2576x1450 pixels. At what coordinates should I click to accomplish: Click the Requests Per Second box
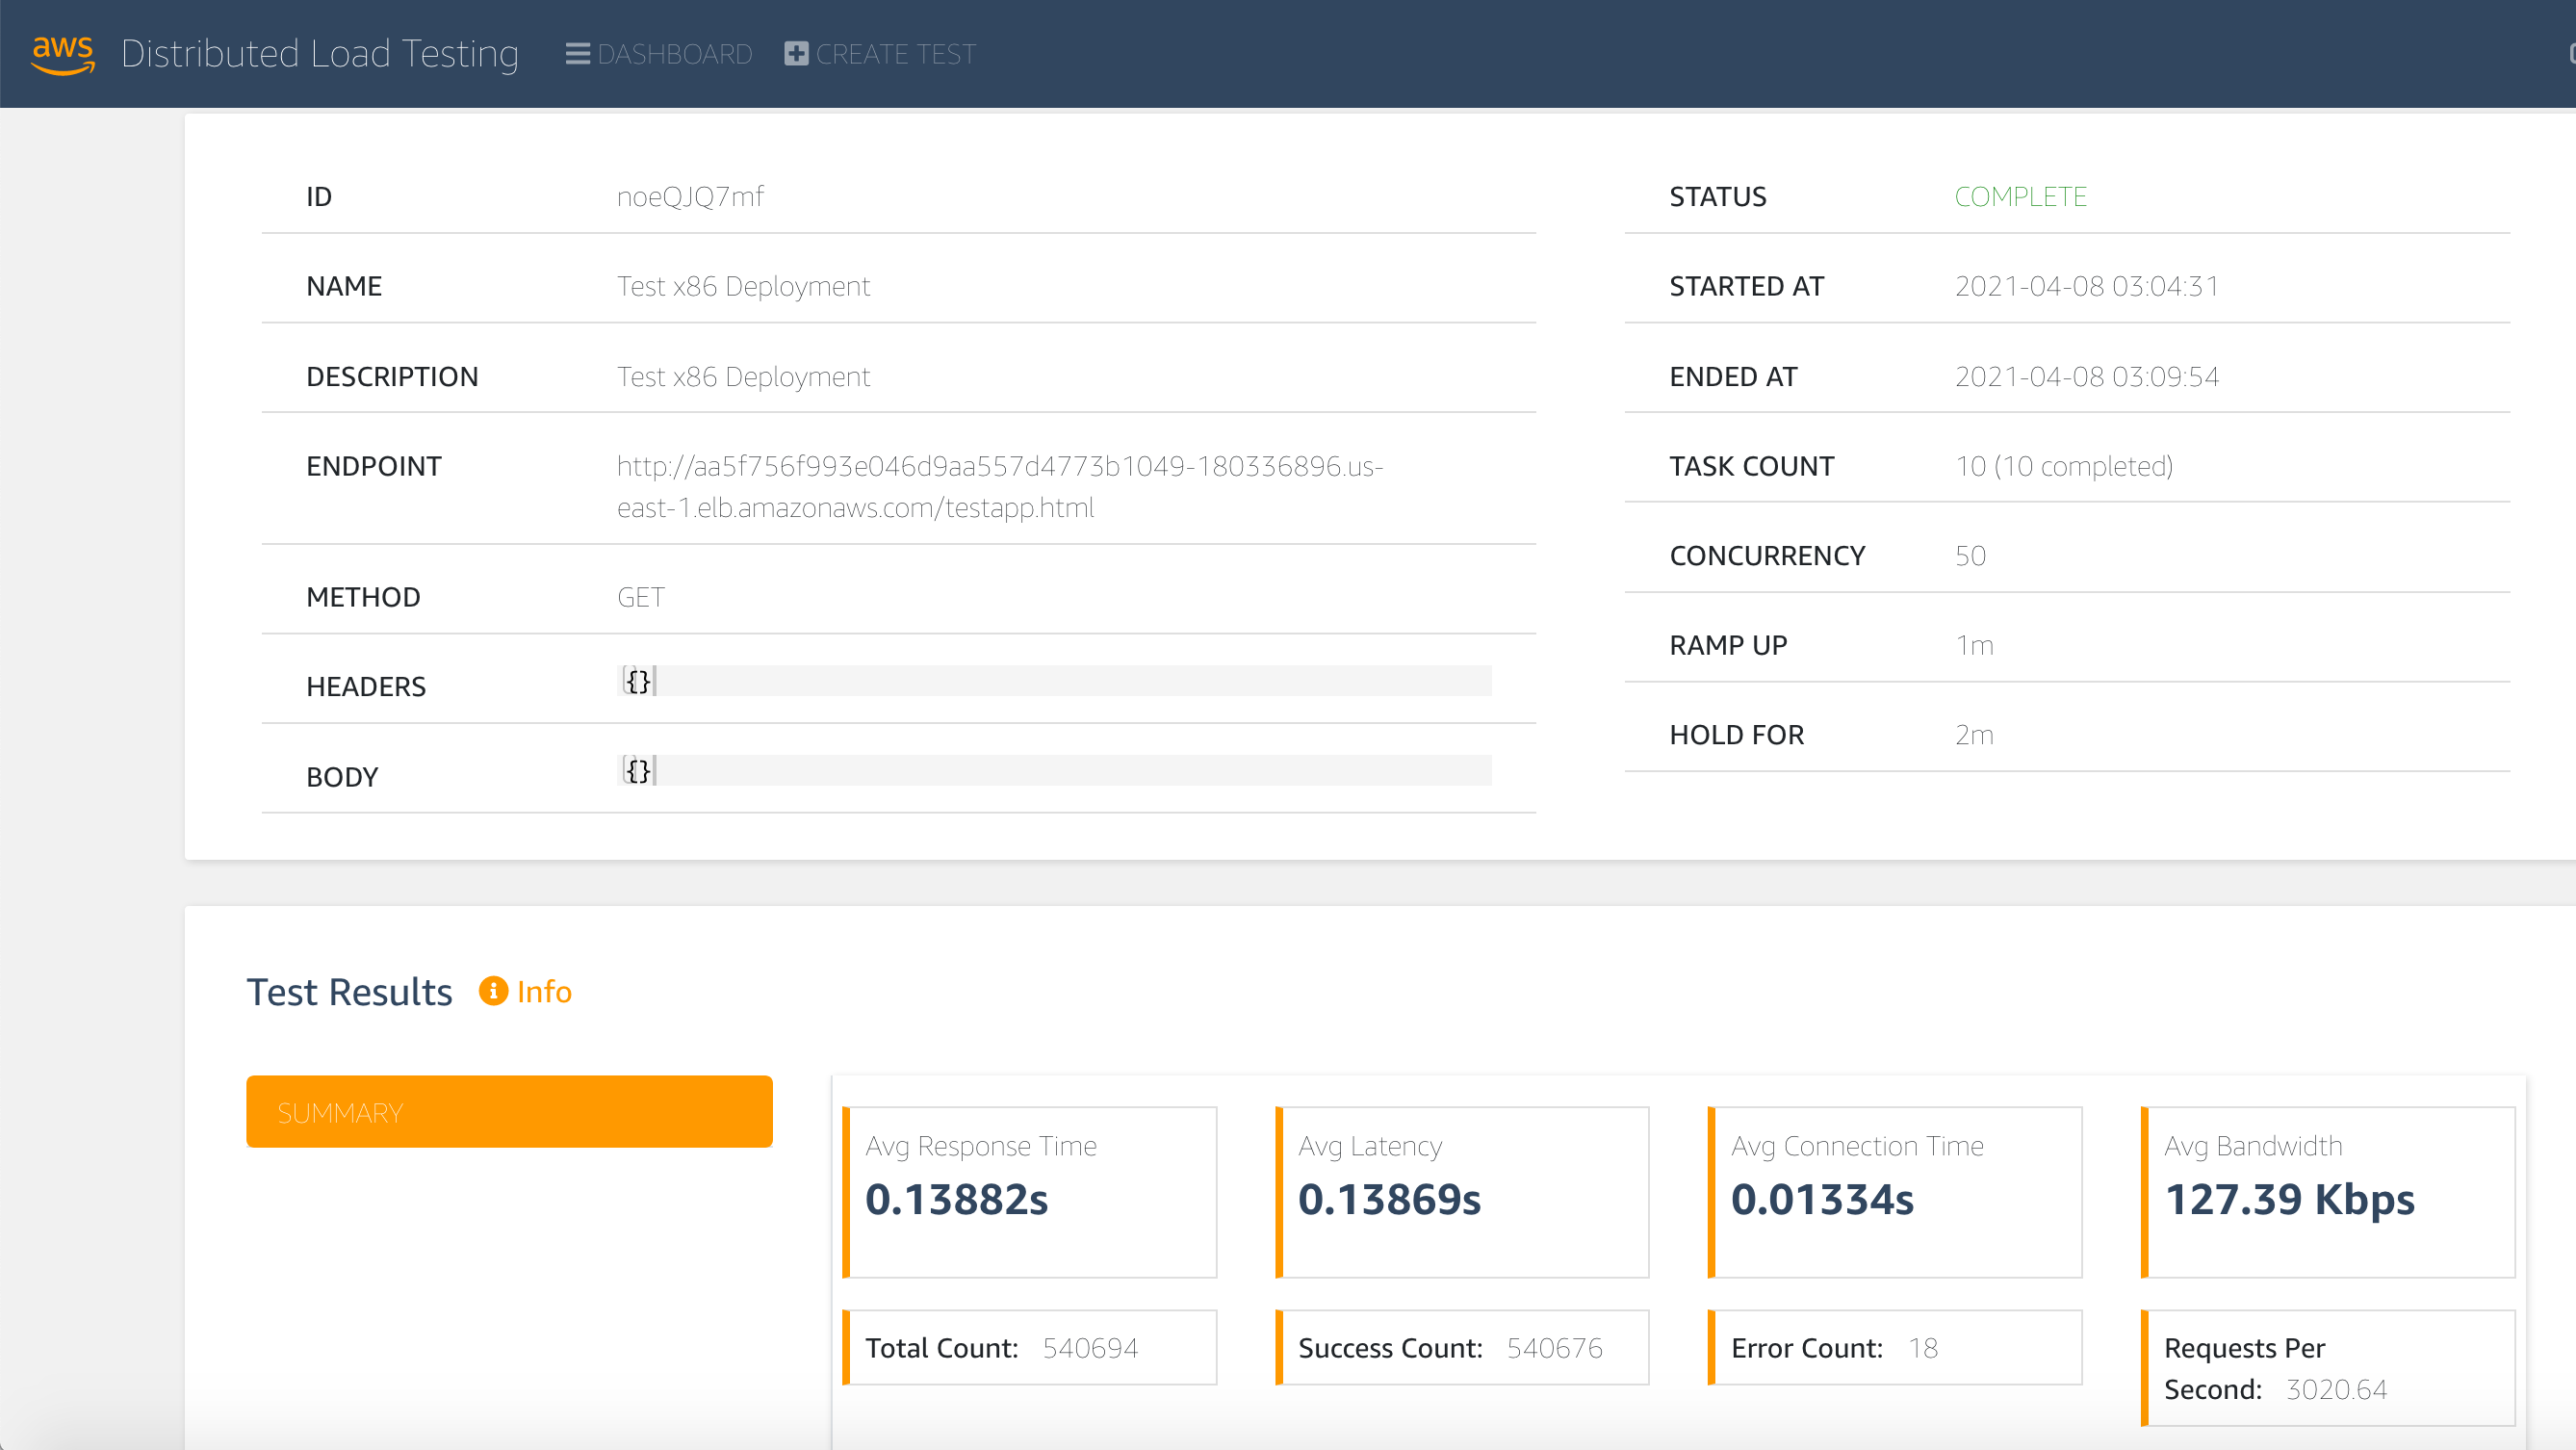click(2328, 1367)
